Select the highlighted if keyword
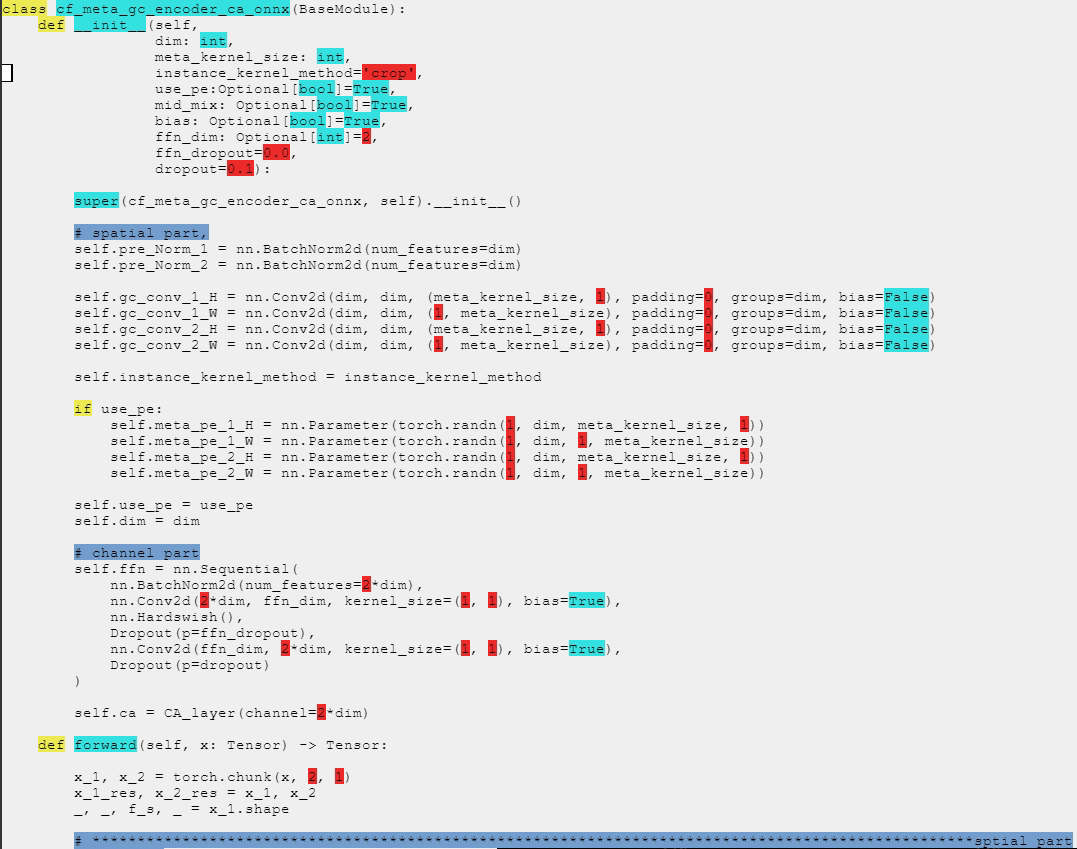Viewport: 1077px width, 849px height. coord(82,408)
